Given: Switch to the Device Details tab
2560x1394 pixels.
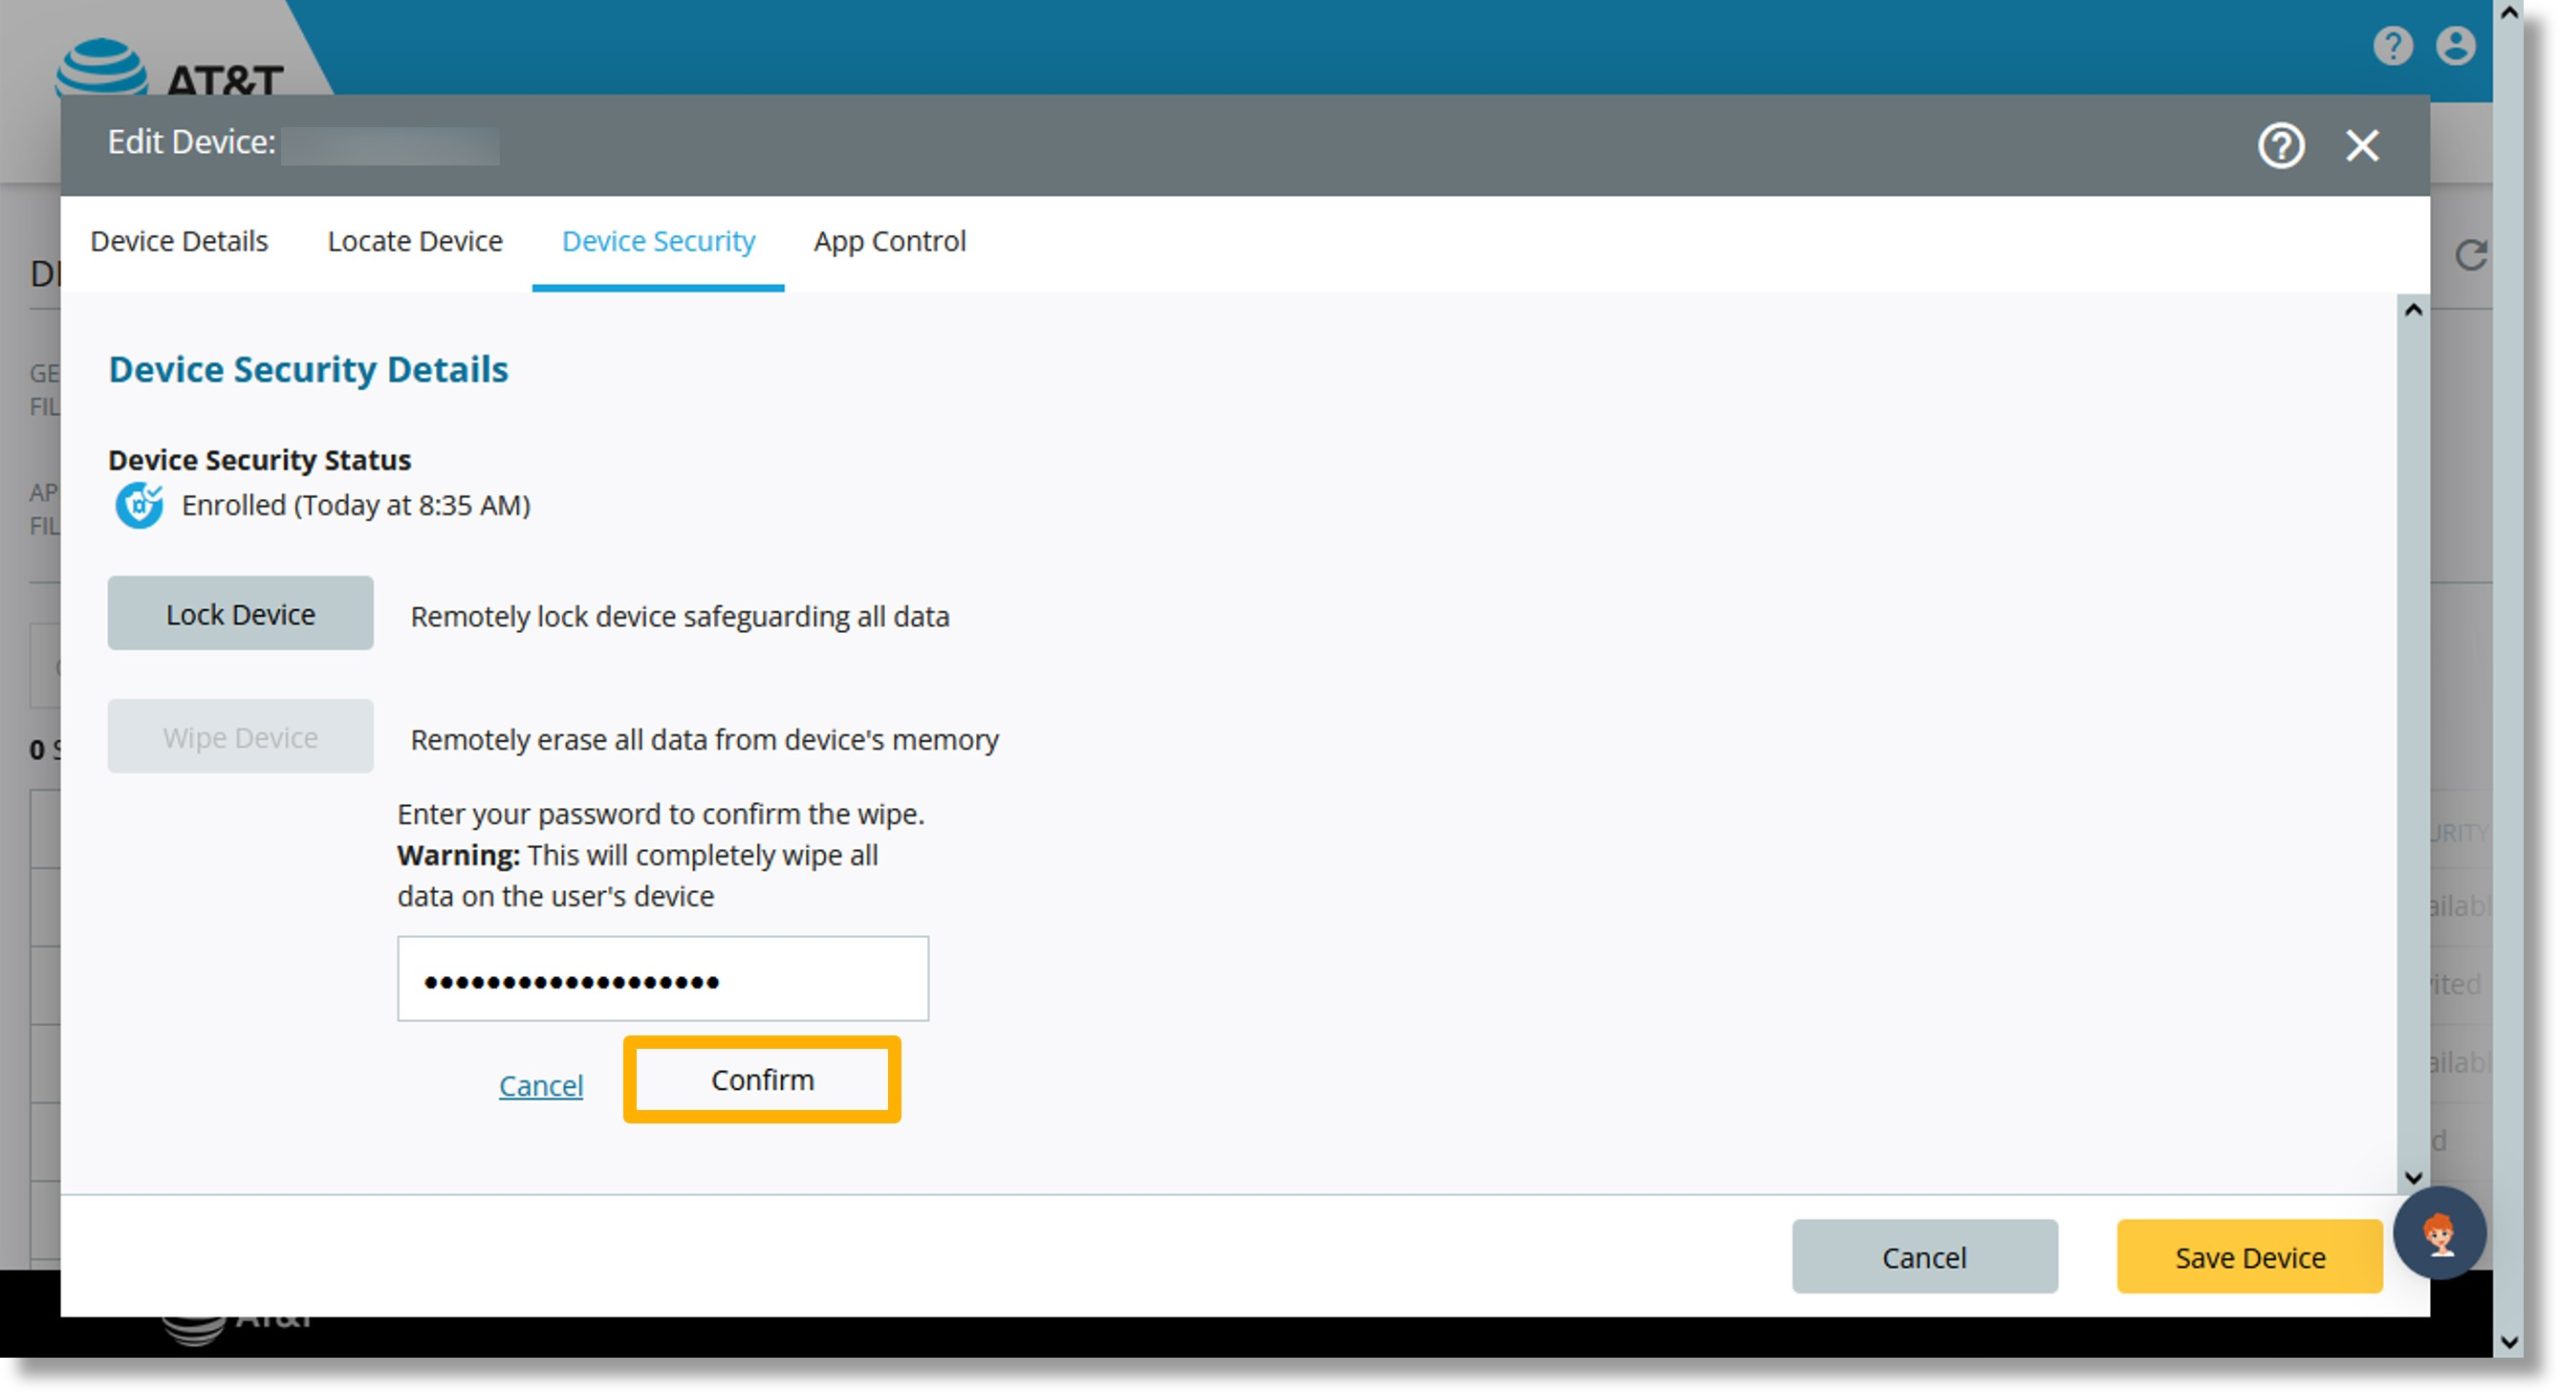Looking at the screenshot, I should click(178, 240).
